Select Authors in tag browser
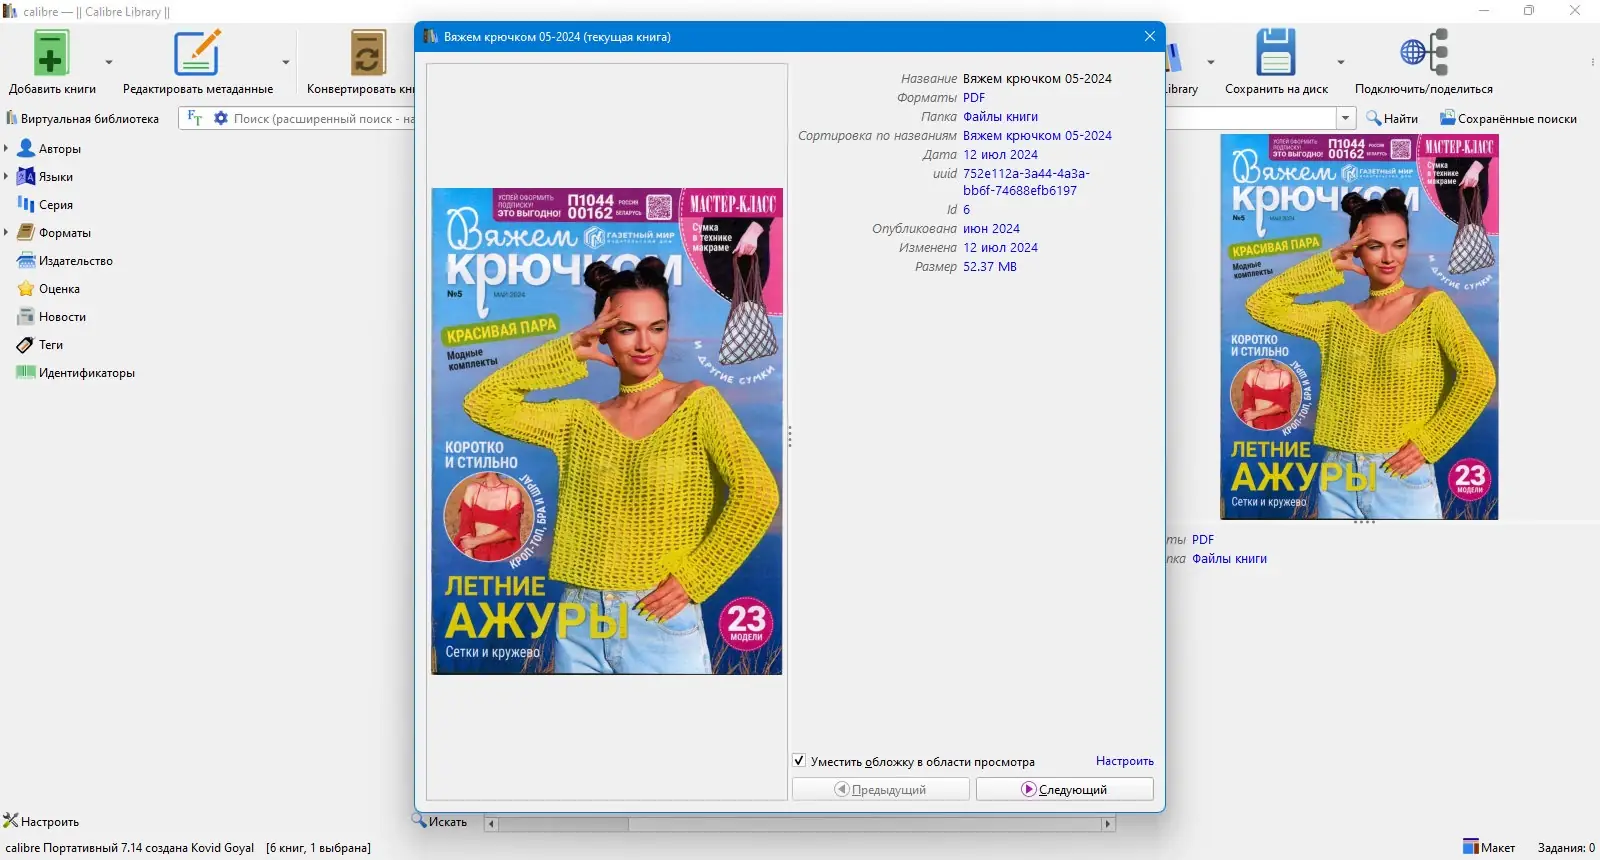Screen dimensions: 1600x860 pos(60,149)
